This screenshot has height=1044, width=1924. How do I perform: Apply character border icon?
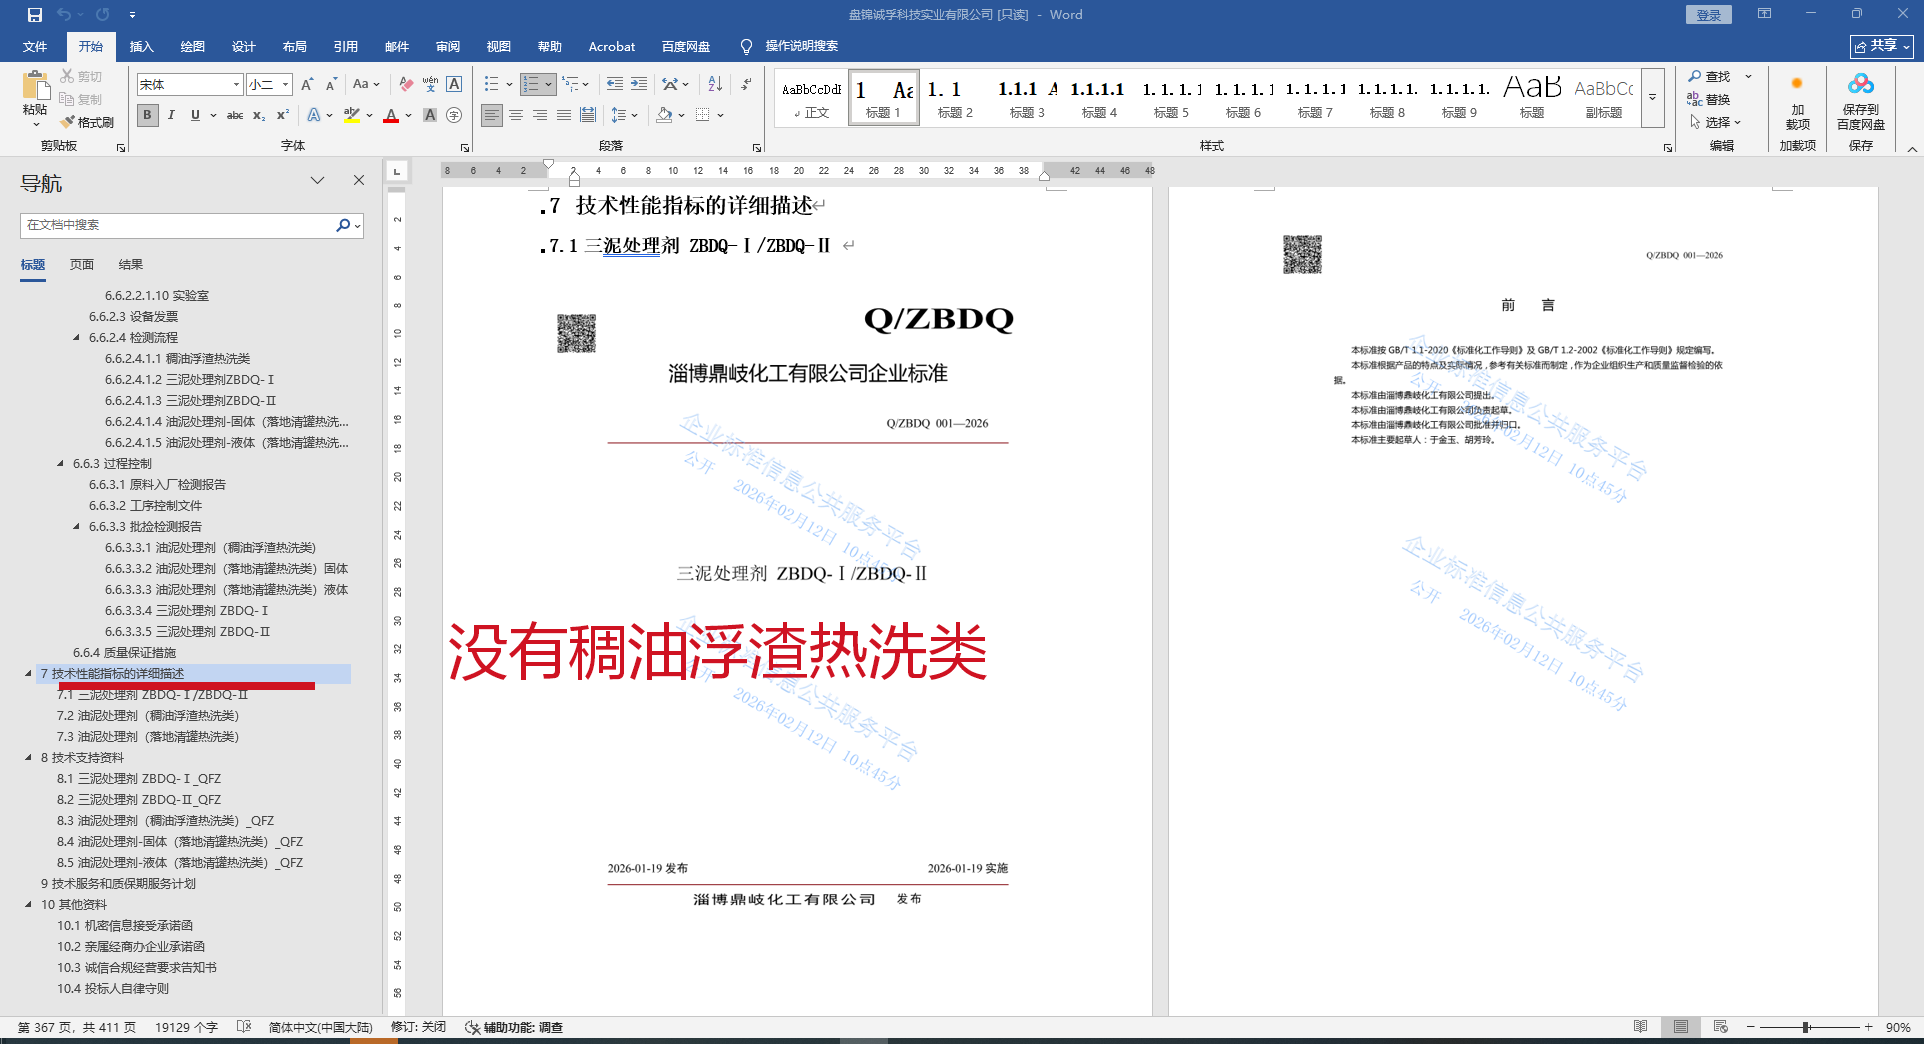[454, 85]
